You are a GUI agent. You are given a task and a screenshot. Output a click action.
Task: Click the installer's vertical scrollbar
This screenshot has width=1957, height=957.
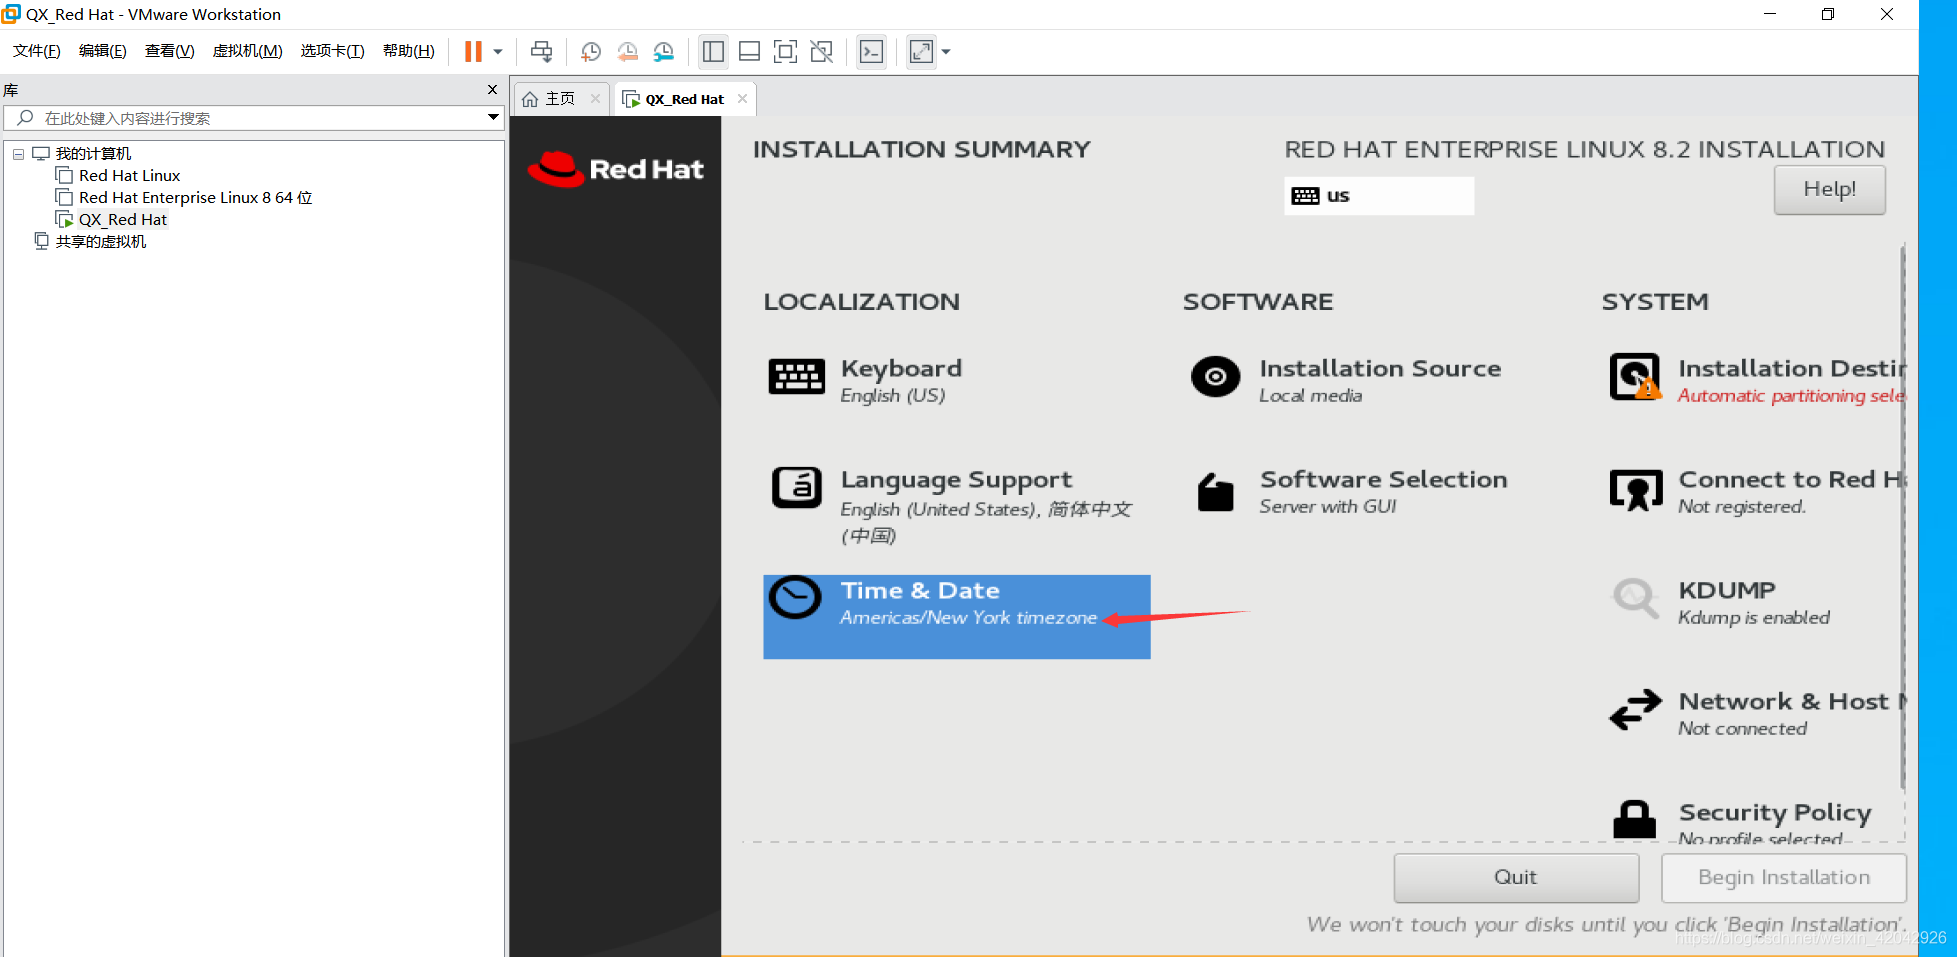[1902, 520]
